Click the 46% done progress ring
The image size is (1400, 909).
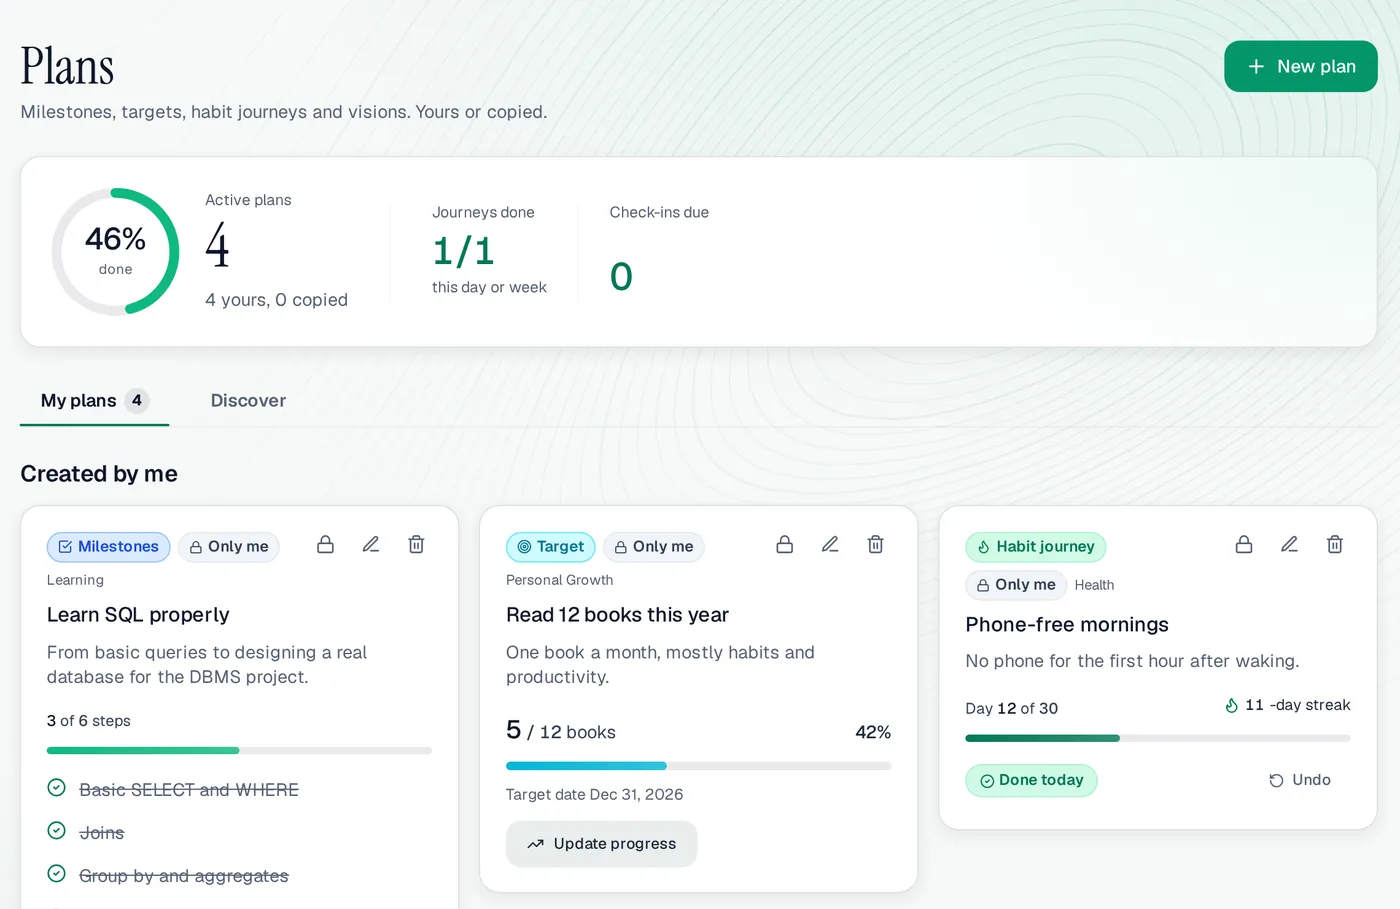click(x=116, y=252)
